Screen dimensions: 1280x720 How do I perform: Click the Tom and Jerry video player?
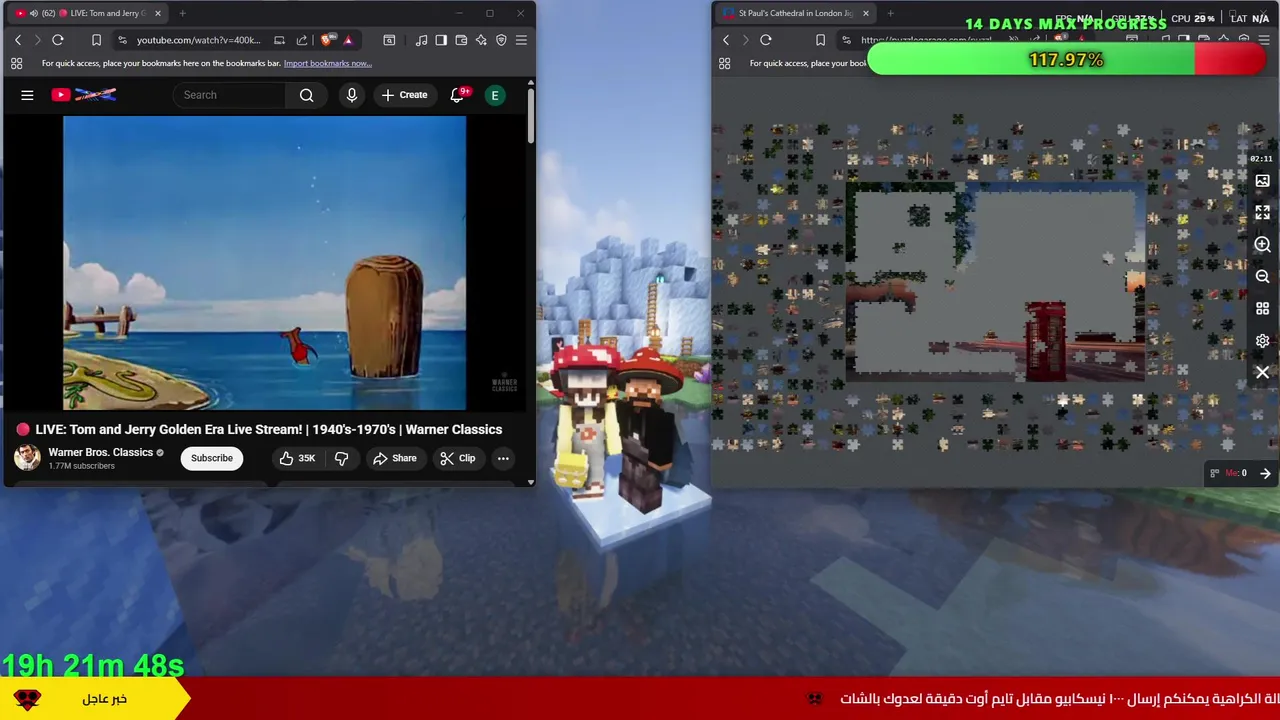pyautogui.click(x=264, y=263)
